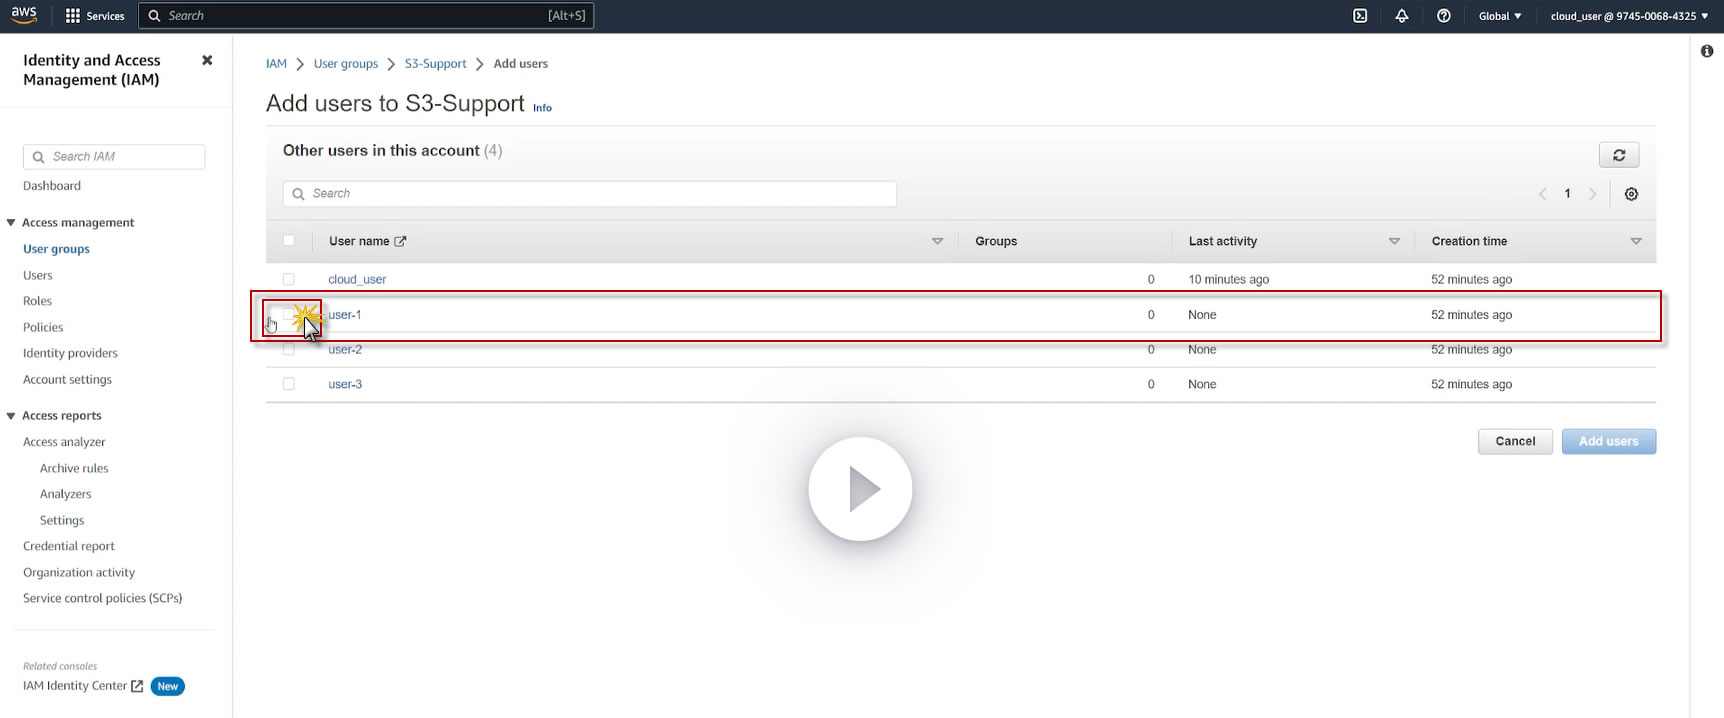Viewport: 1724px width, 718px height.
Task: Open the user-1 user link
Action: point(345,314)
